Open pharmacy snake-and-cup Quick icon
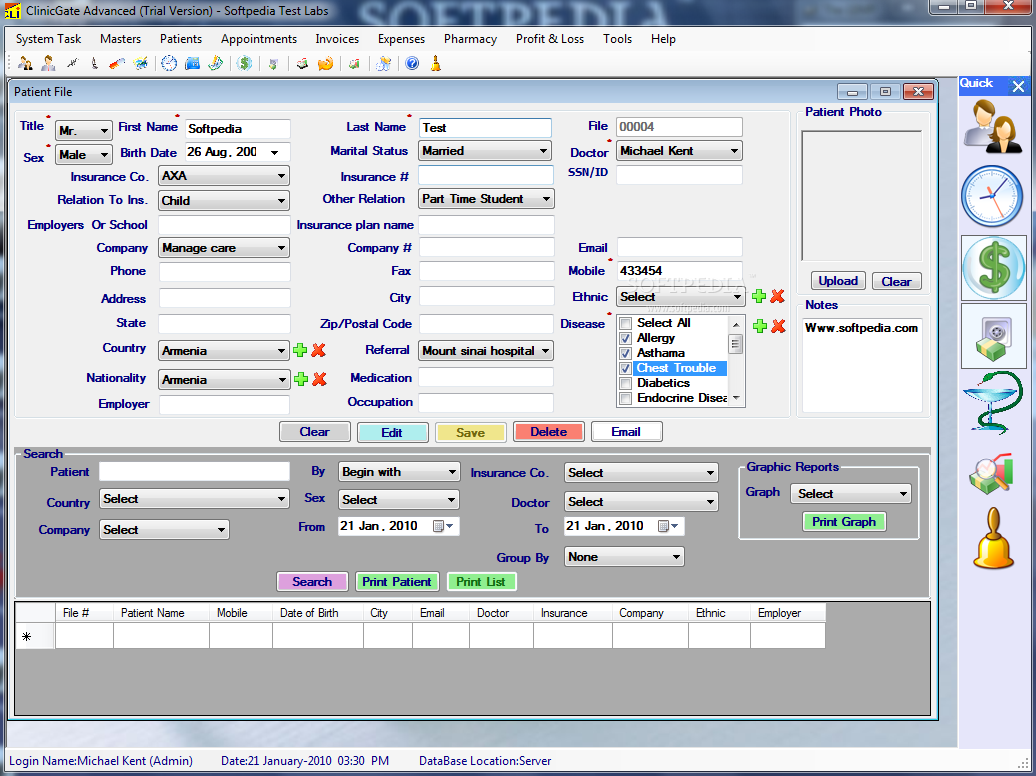 (x=992, y=403)
